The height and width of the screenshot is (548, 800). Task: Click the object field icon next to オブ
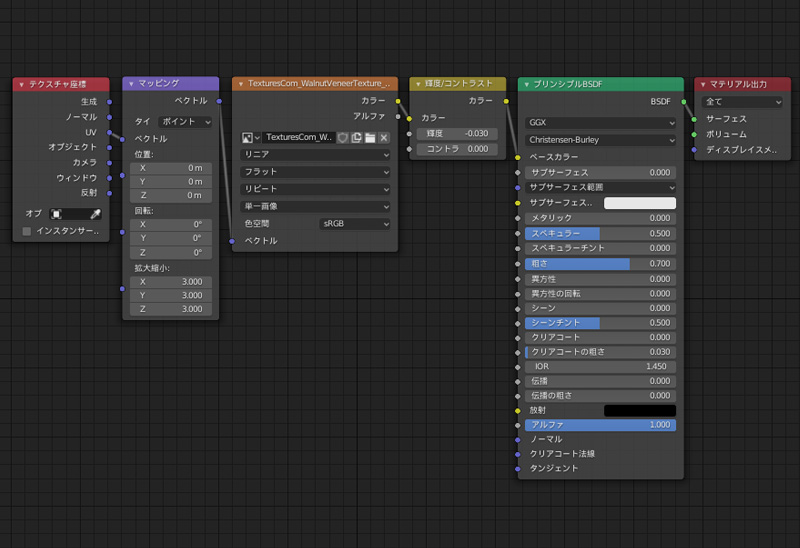click(x=57, y=214)
